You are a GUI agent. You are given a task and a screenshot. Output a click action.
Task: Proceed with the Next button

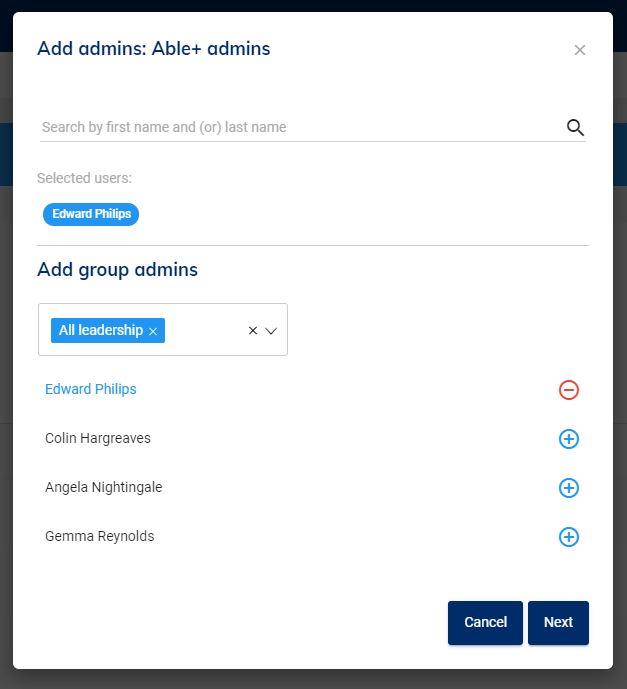click(558, 622)
